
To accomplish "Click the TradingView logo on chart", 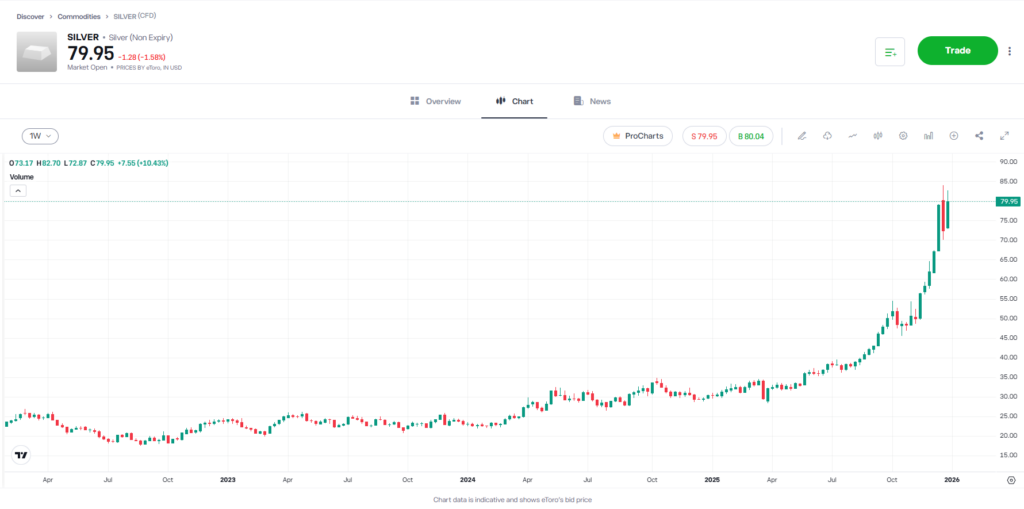I will click(x=21, y=455).
